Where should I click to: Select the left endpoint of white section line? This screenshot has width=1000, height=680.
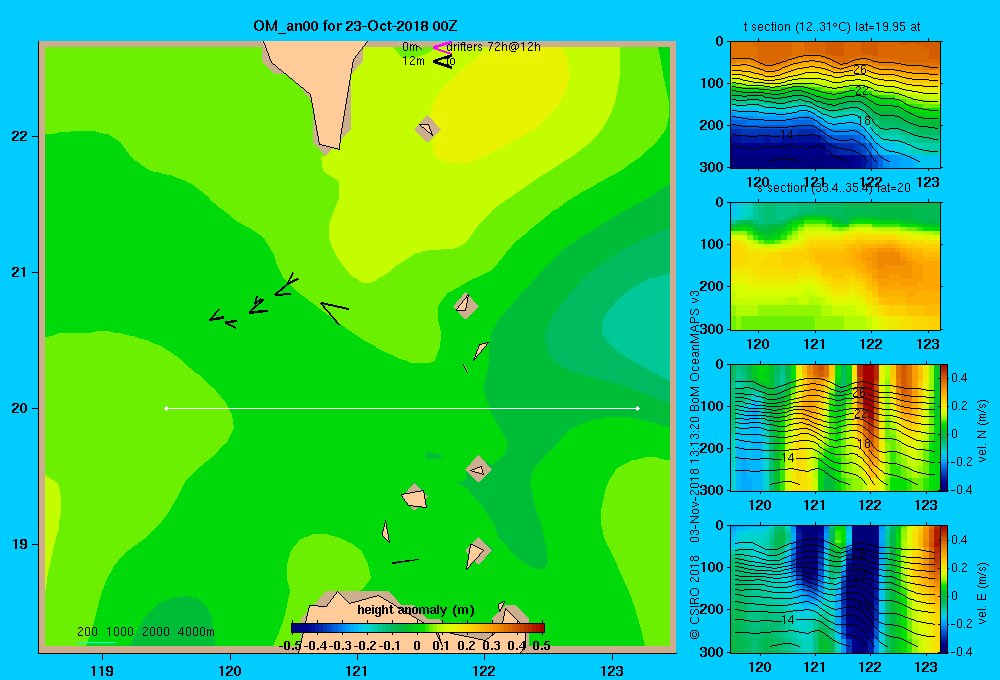tap(166, 408)
